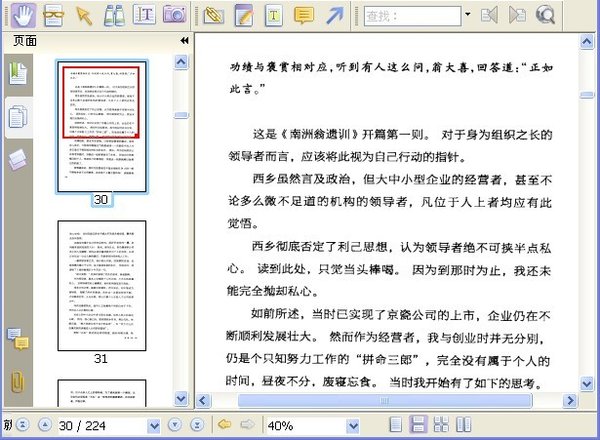Viewport: 600px width, 440px height.
Task: Select the arrow selection tool
Action: click(84, 15)
